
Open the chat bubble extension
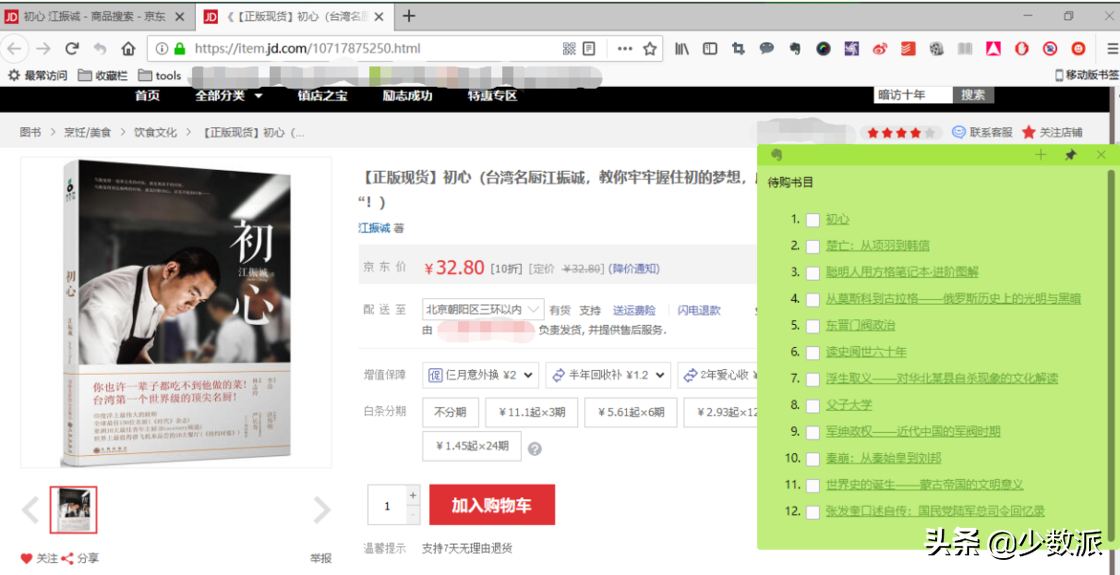point(766,49)
